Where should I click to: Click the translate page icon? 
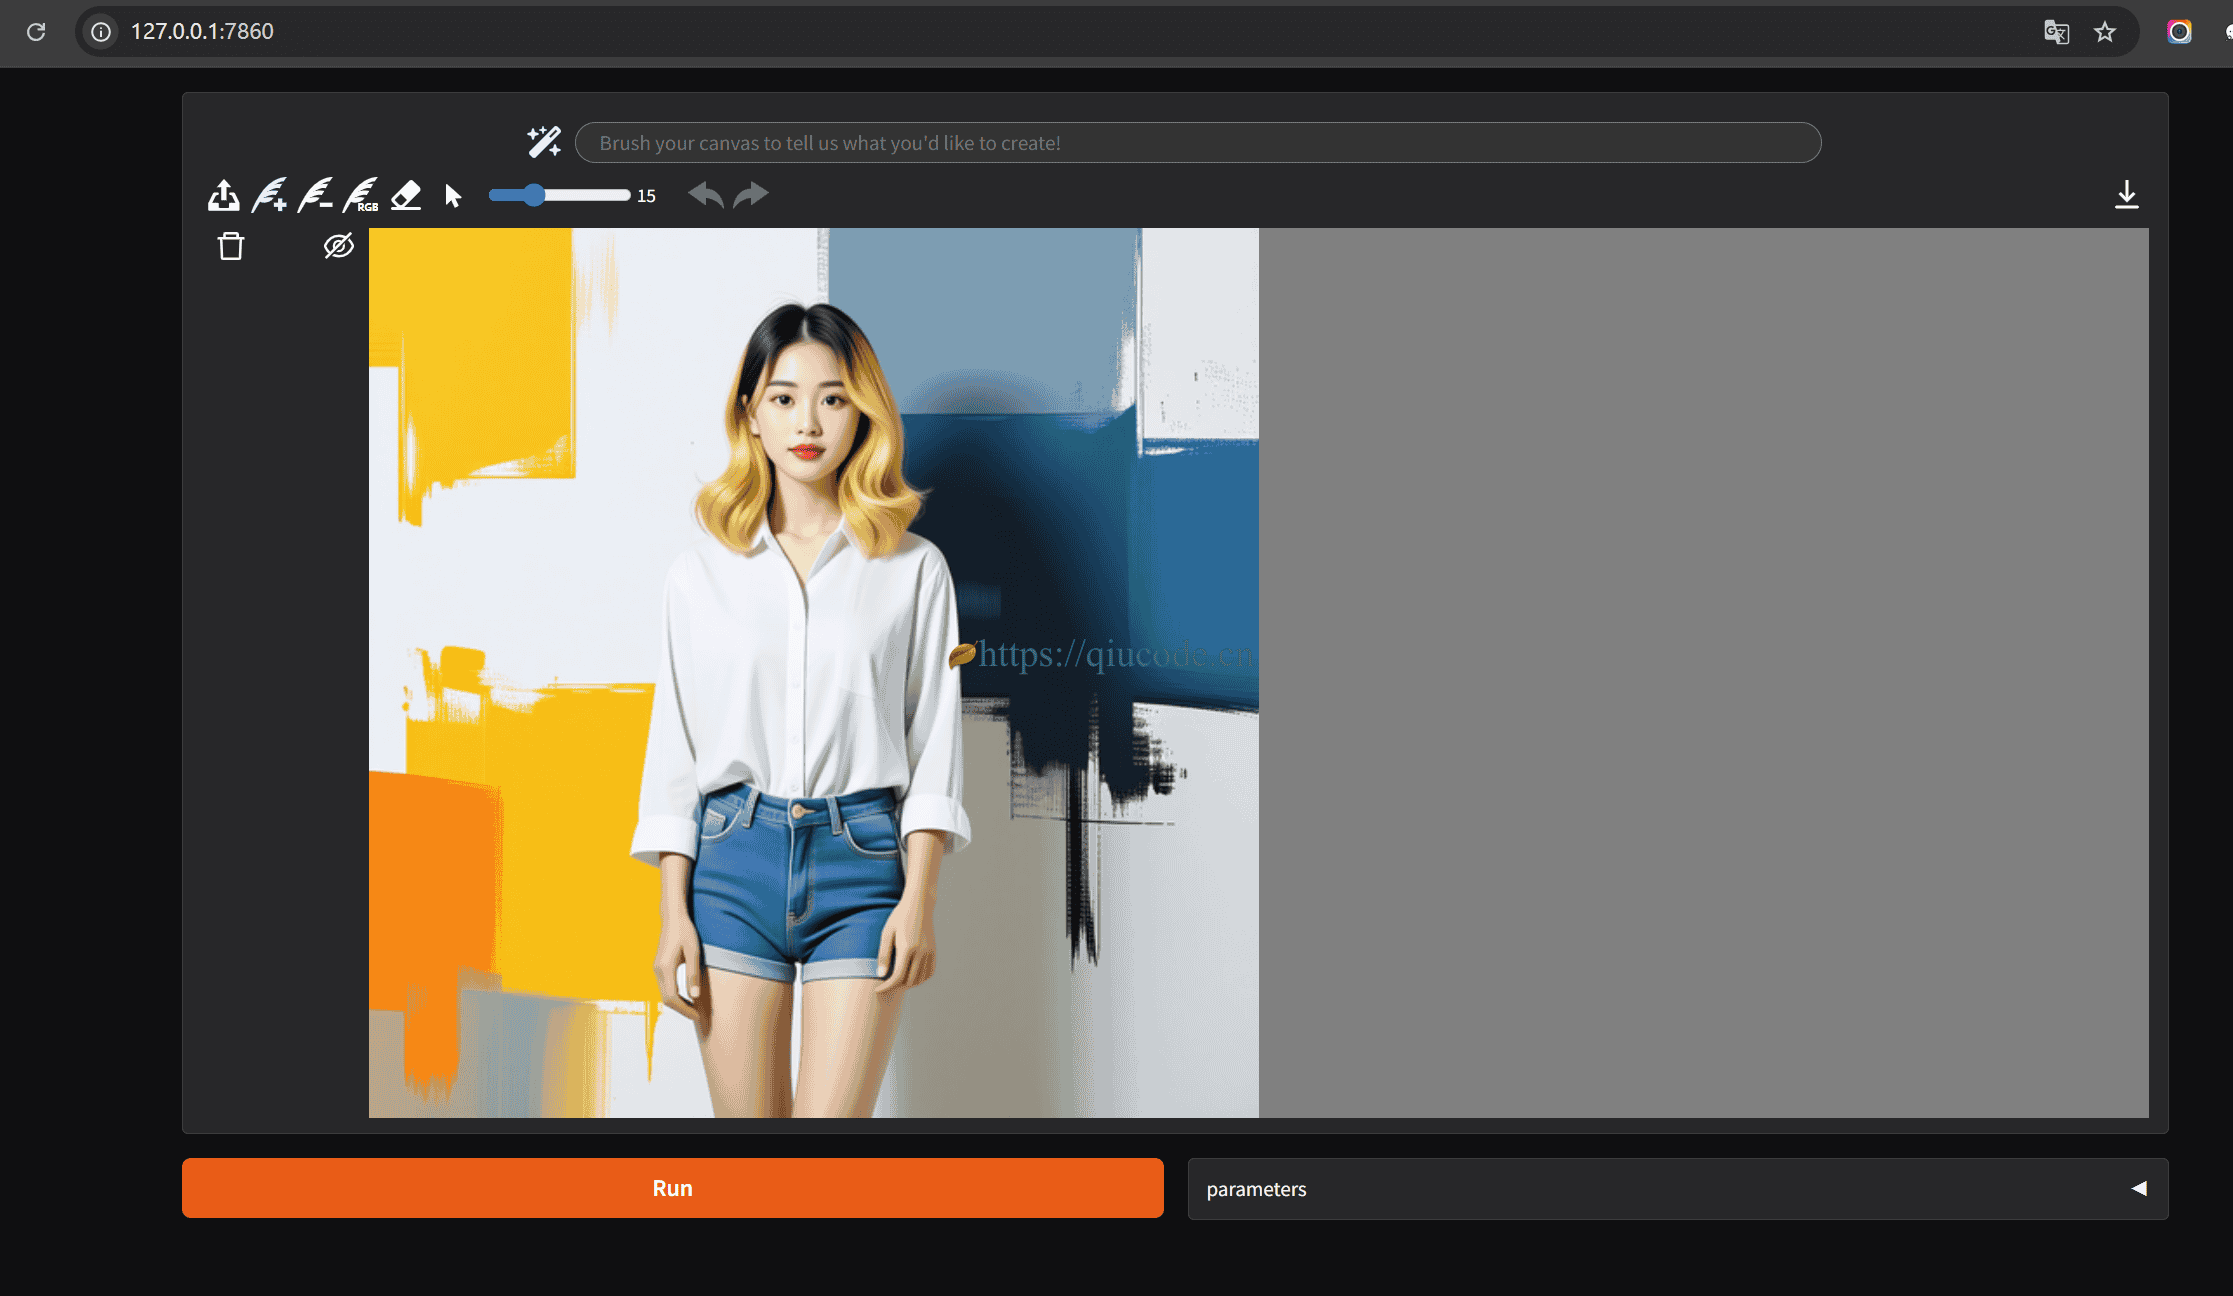(2056, 32)
